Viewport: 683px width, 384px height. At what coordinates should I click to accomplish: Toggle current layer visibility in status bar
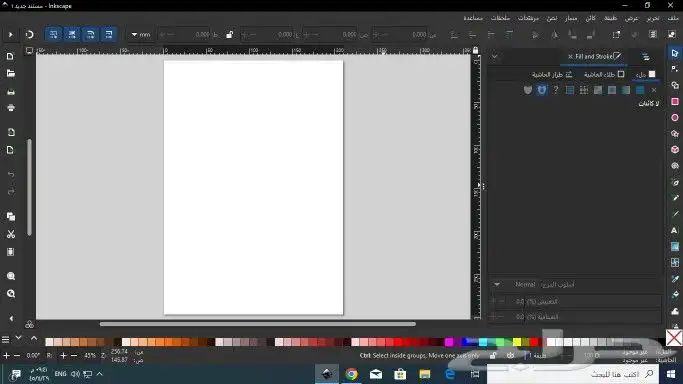510,356
